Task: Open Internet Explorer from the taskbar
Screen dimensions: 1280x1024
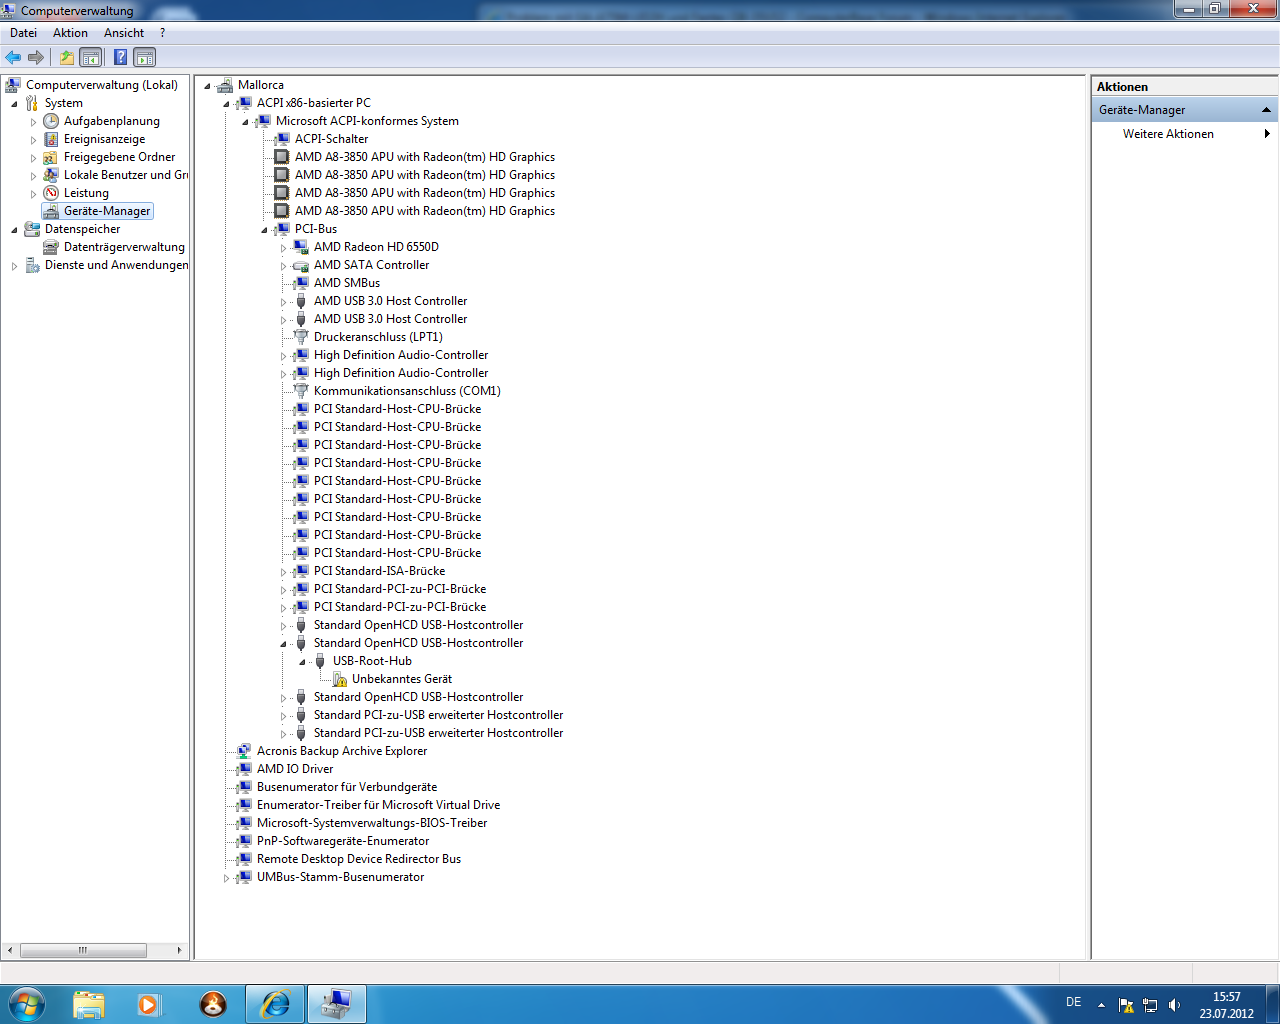Action: [x=274, y=1004]
